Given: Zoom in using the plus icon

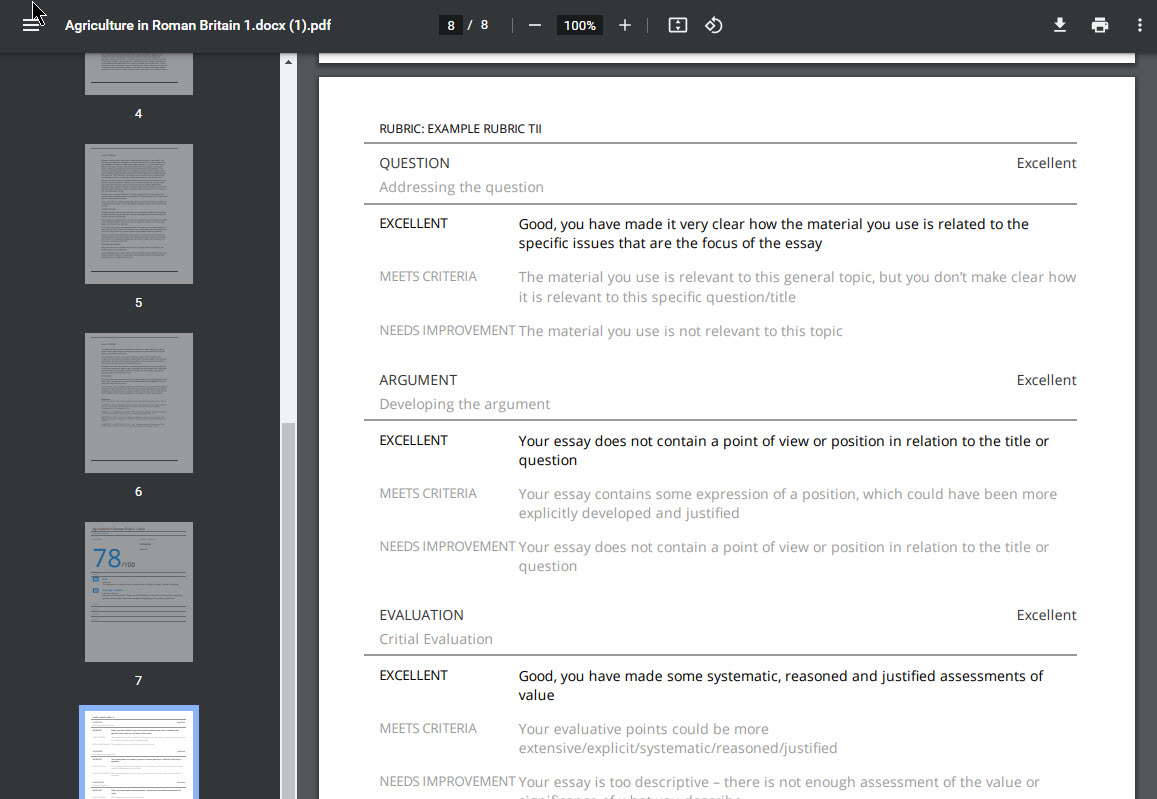Looking at the screenshot, I should [x=624, y=25].
